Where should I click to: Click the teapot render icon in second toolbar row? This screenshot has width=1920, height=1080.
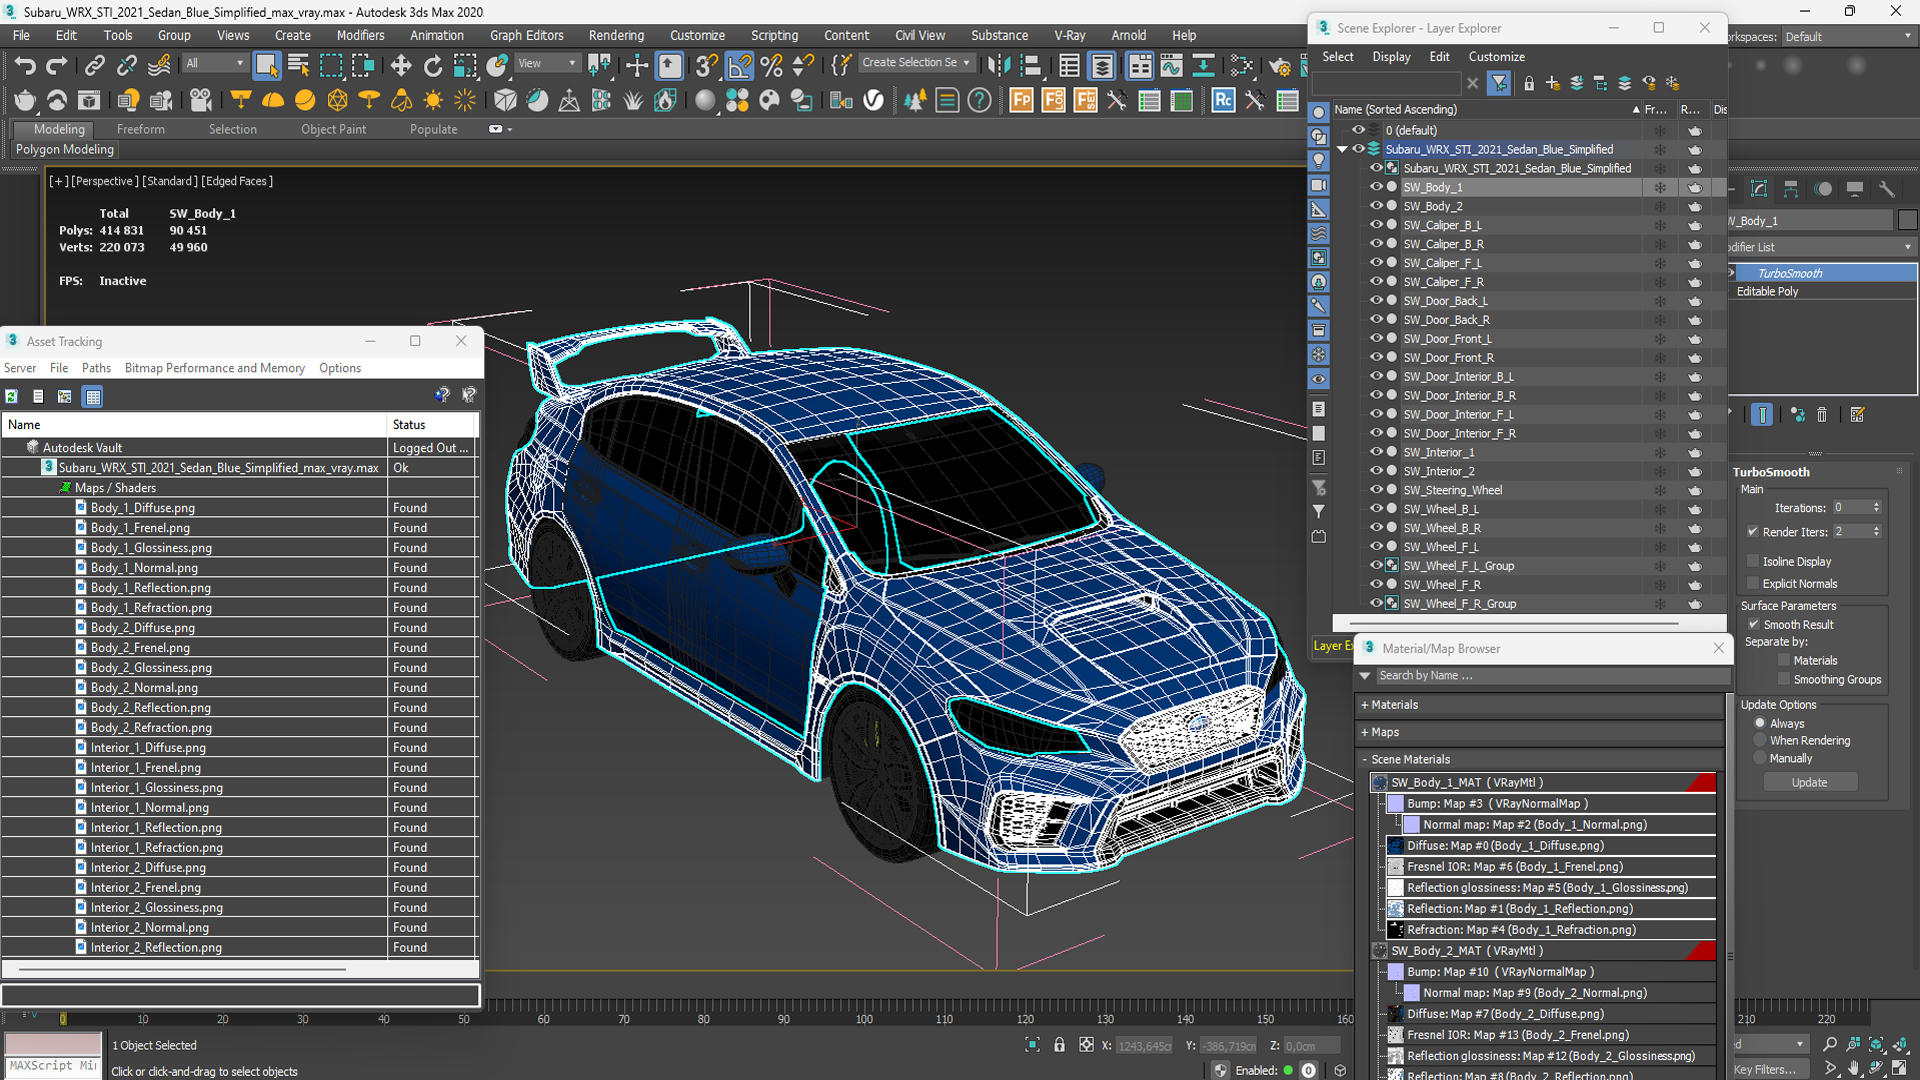24,100
